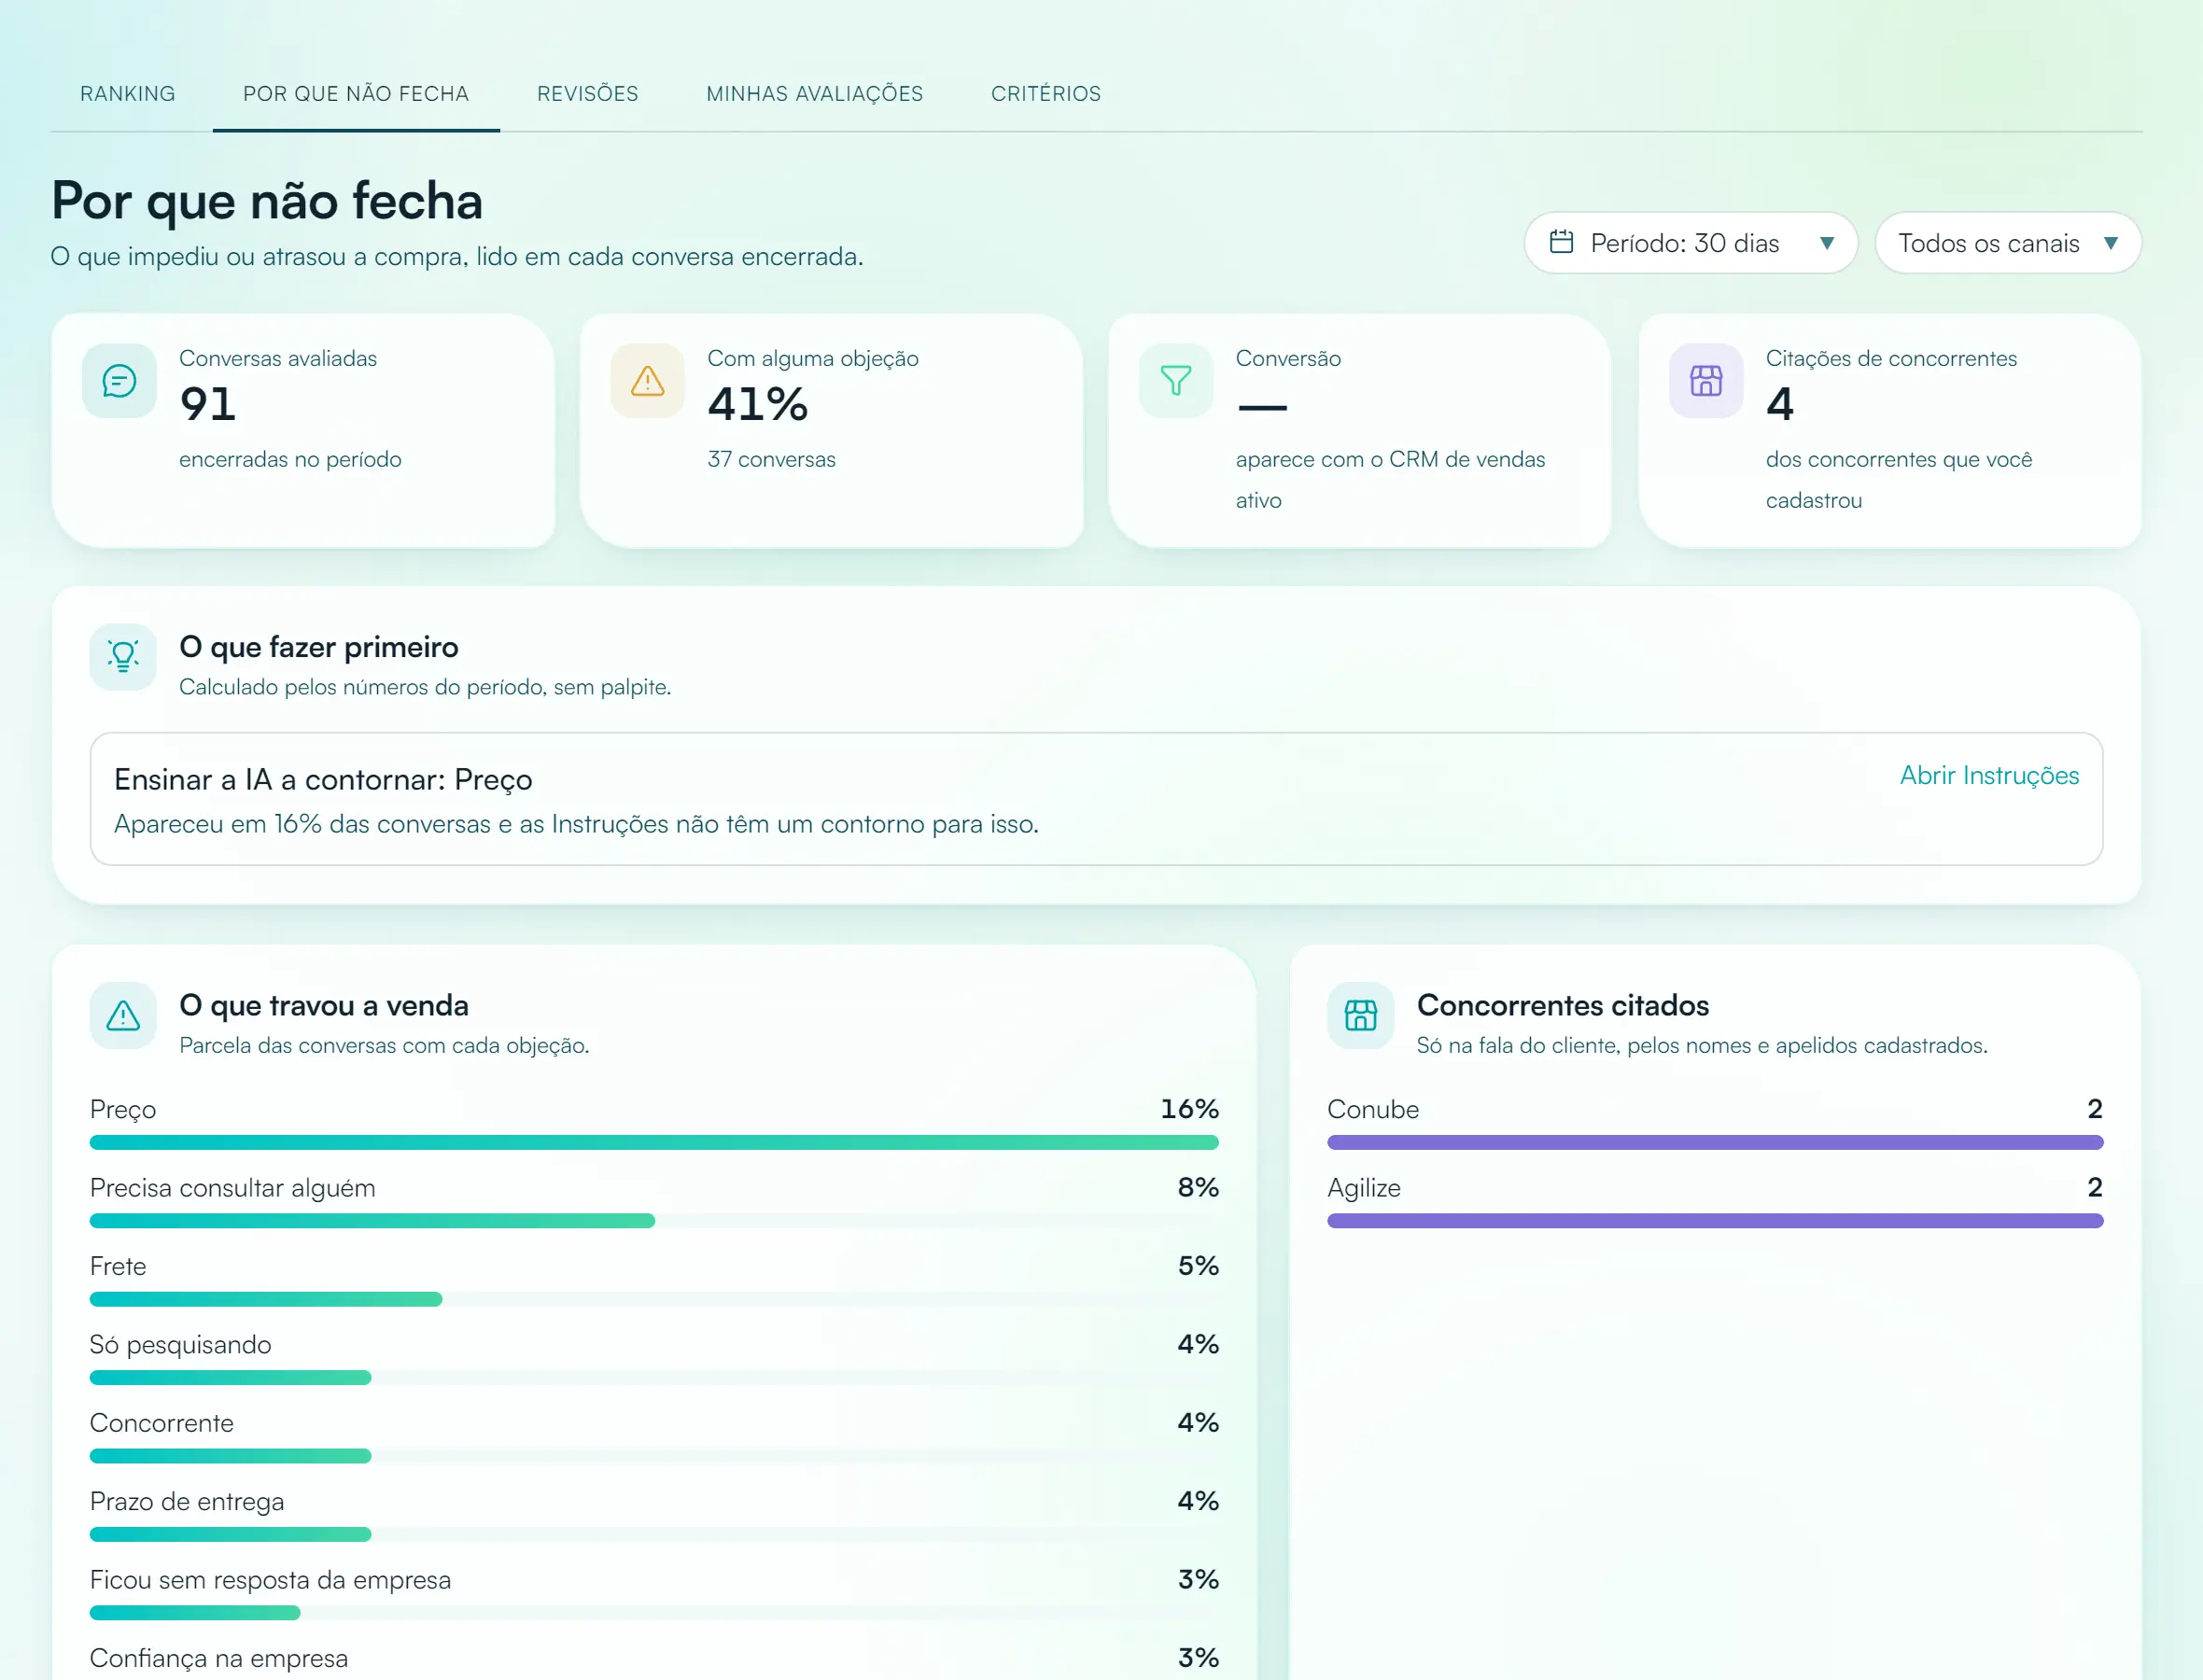Click the Concorrente objection label
This screenshot has width=2203, height=1680.
pyautogui.click(x=162, y=1423)
